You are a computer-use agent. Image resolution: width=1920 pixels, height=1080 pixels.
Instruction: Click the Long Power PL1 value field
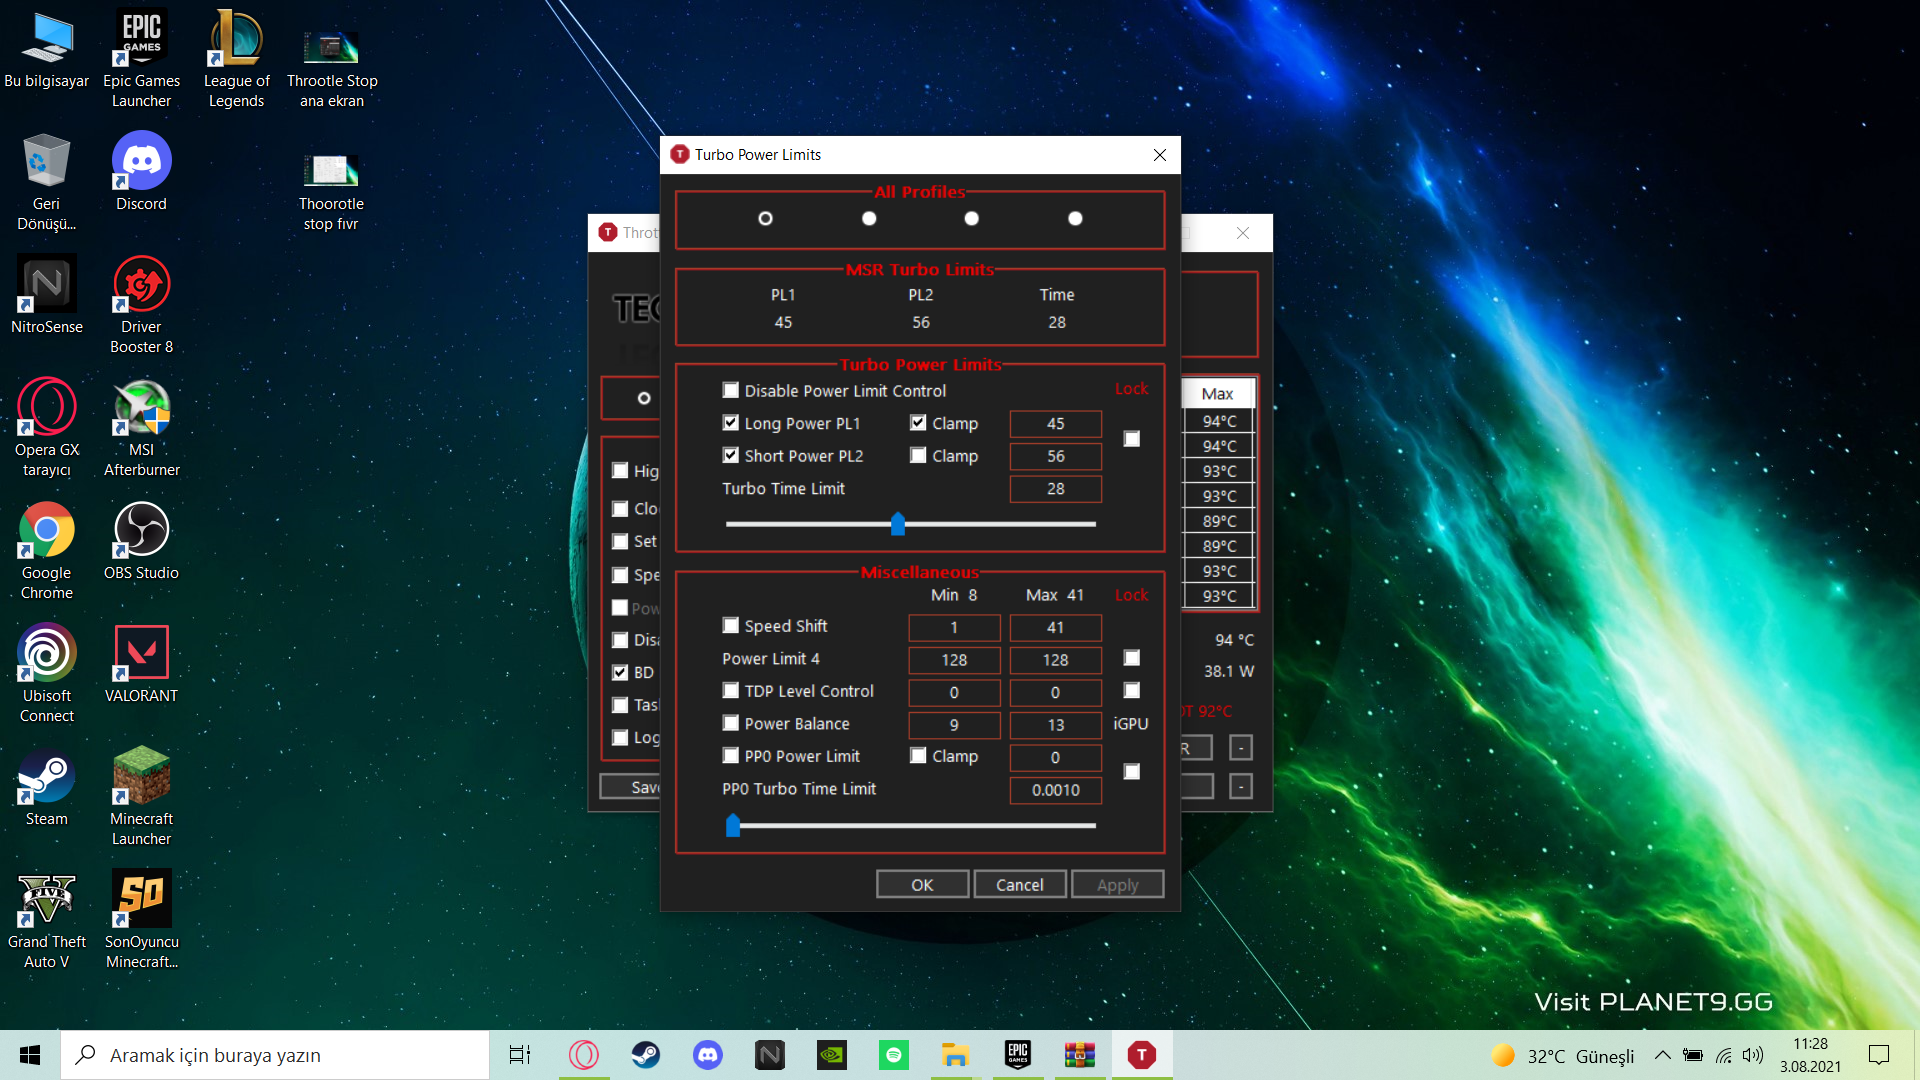coord(1055,424)
